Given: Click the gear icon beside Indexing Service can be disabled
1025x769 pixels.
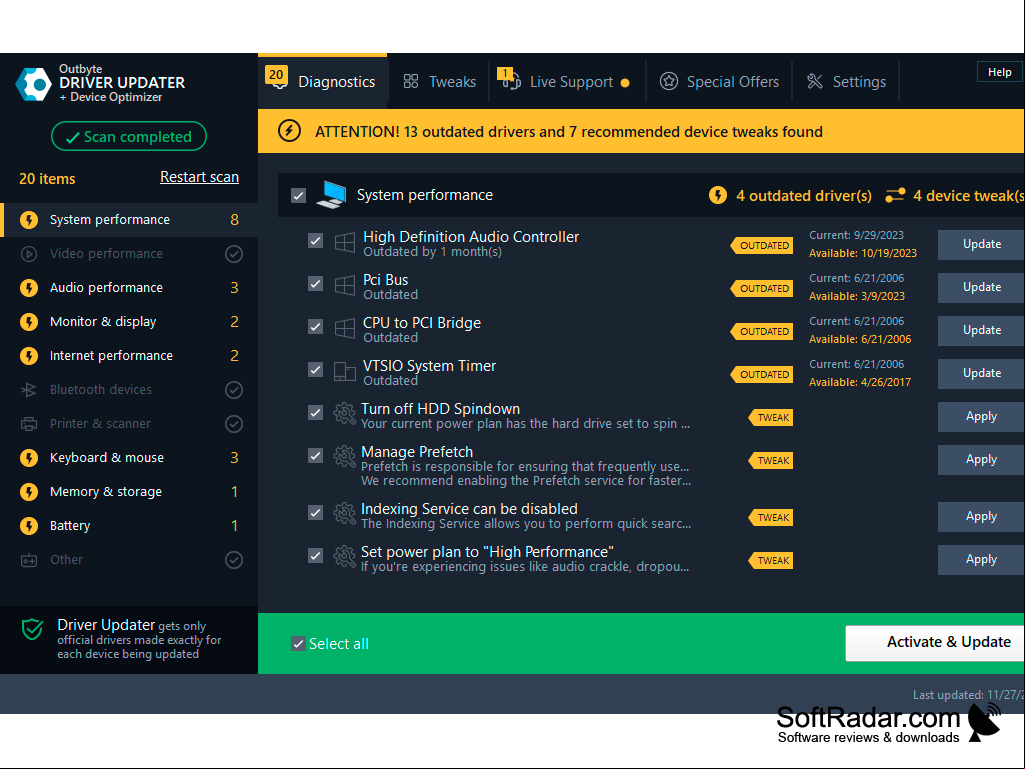Looking at the screenshot, I should (344, 513).
